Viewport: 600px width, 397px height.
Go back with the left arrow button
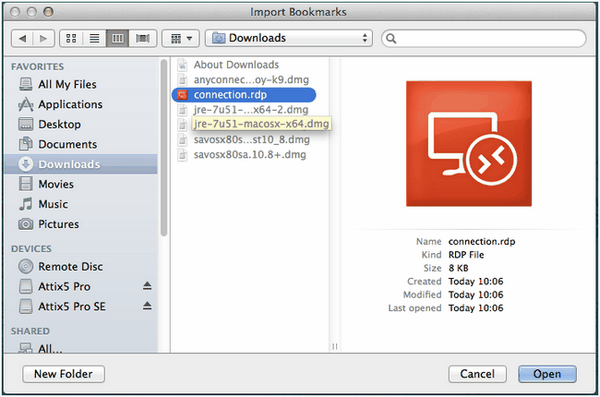point(22,38)
